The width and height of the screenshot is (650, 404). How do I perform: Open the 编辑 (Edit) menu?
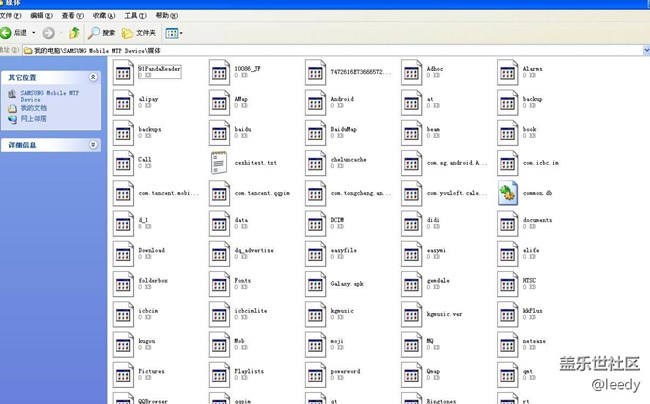[x=43, y=16]
